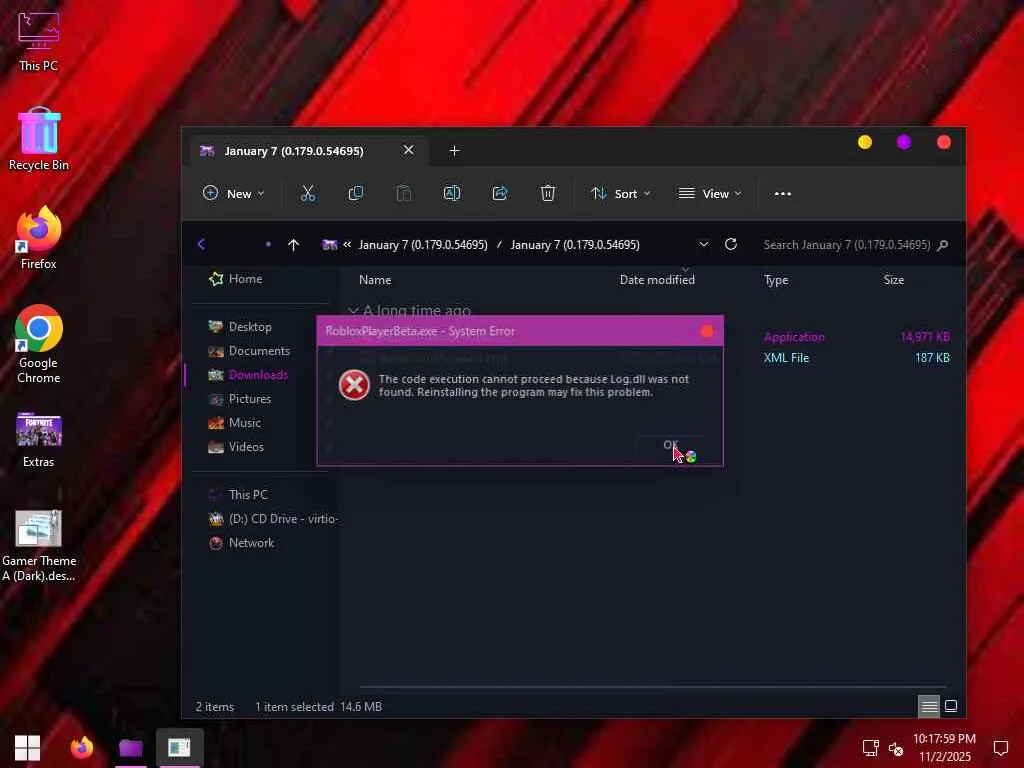Sort by Date modified column header
The image size is (1024, 768).
click(x=657, y=280)
